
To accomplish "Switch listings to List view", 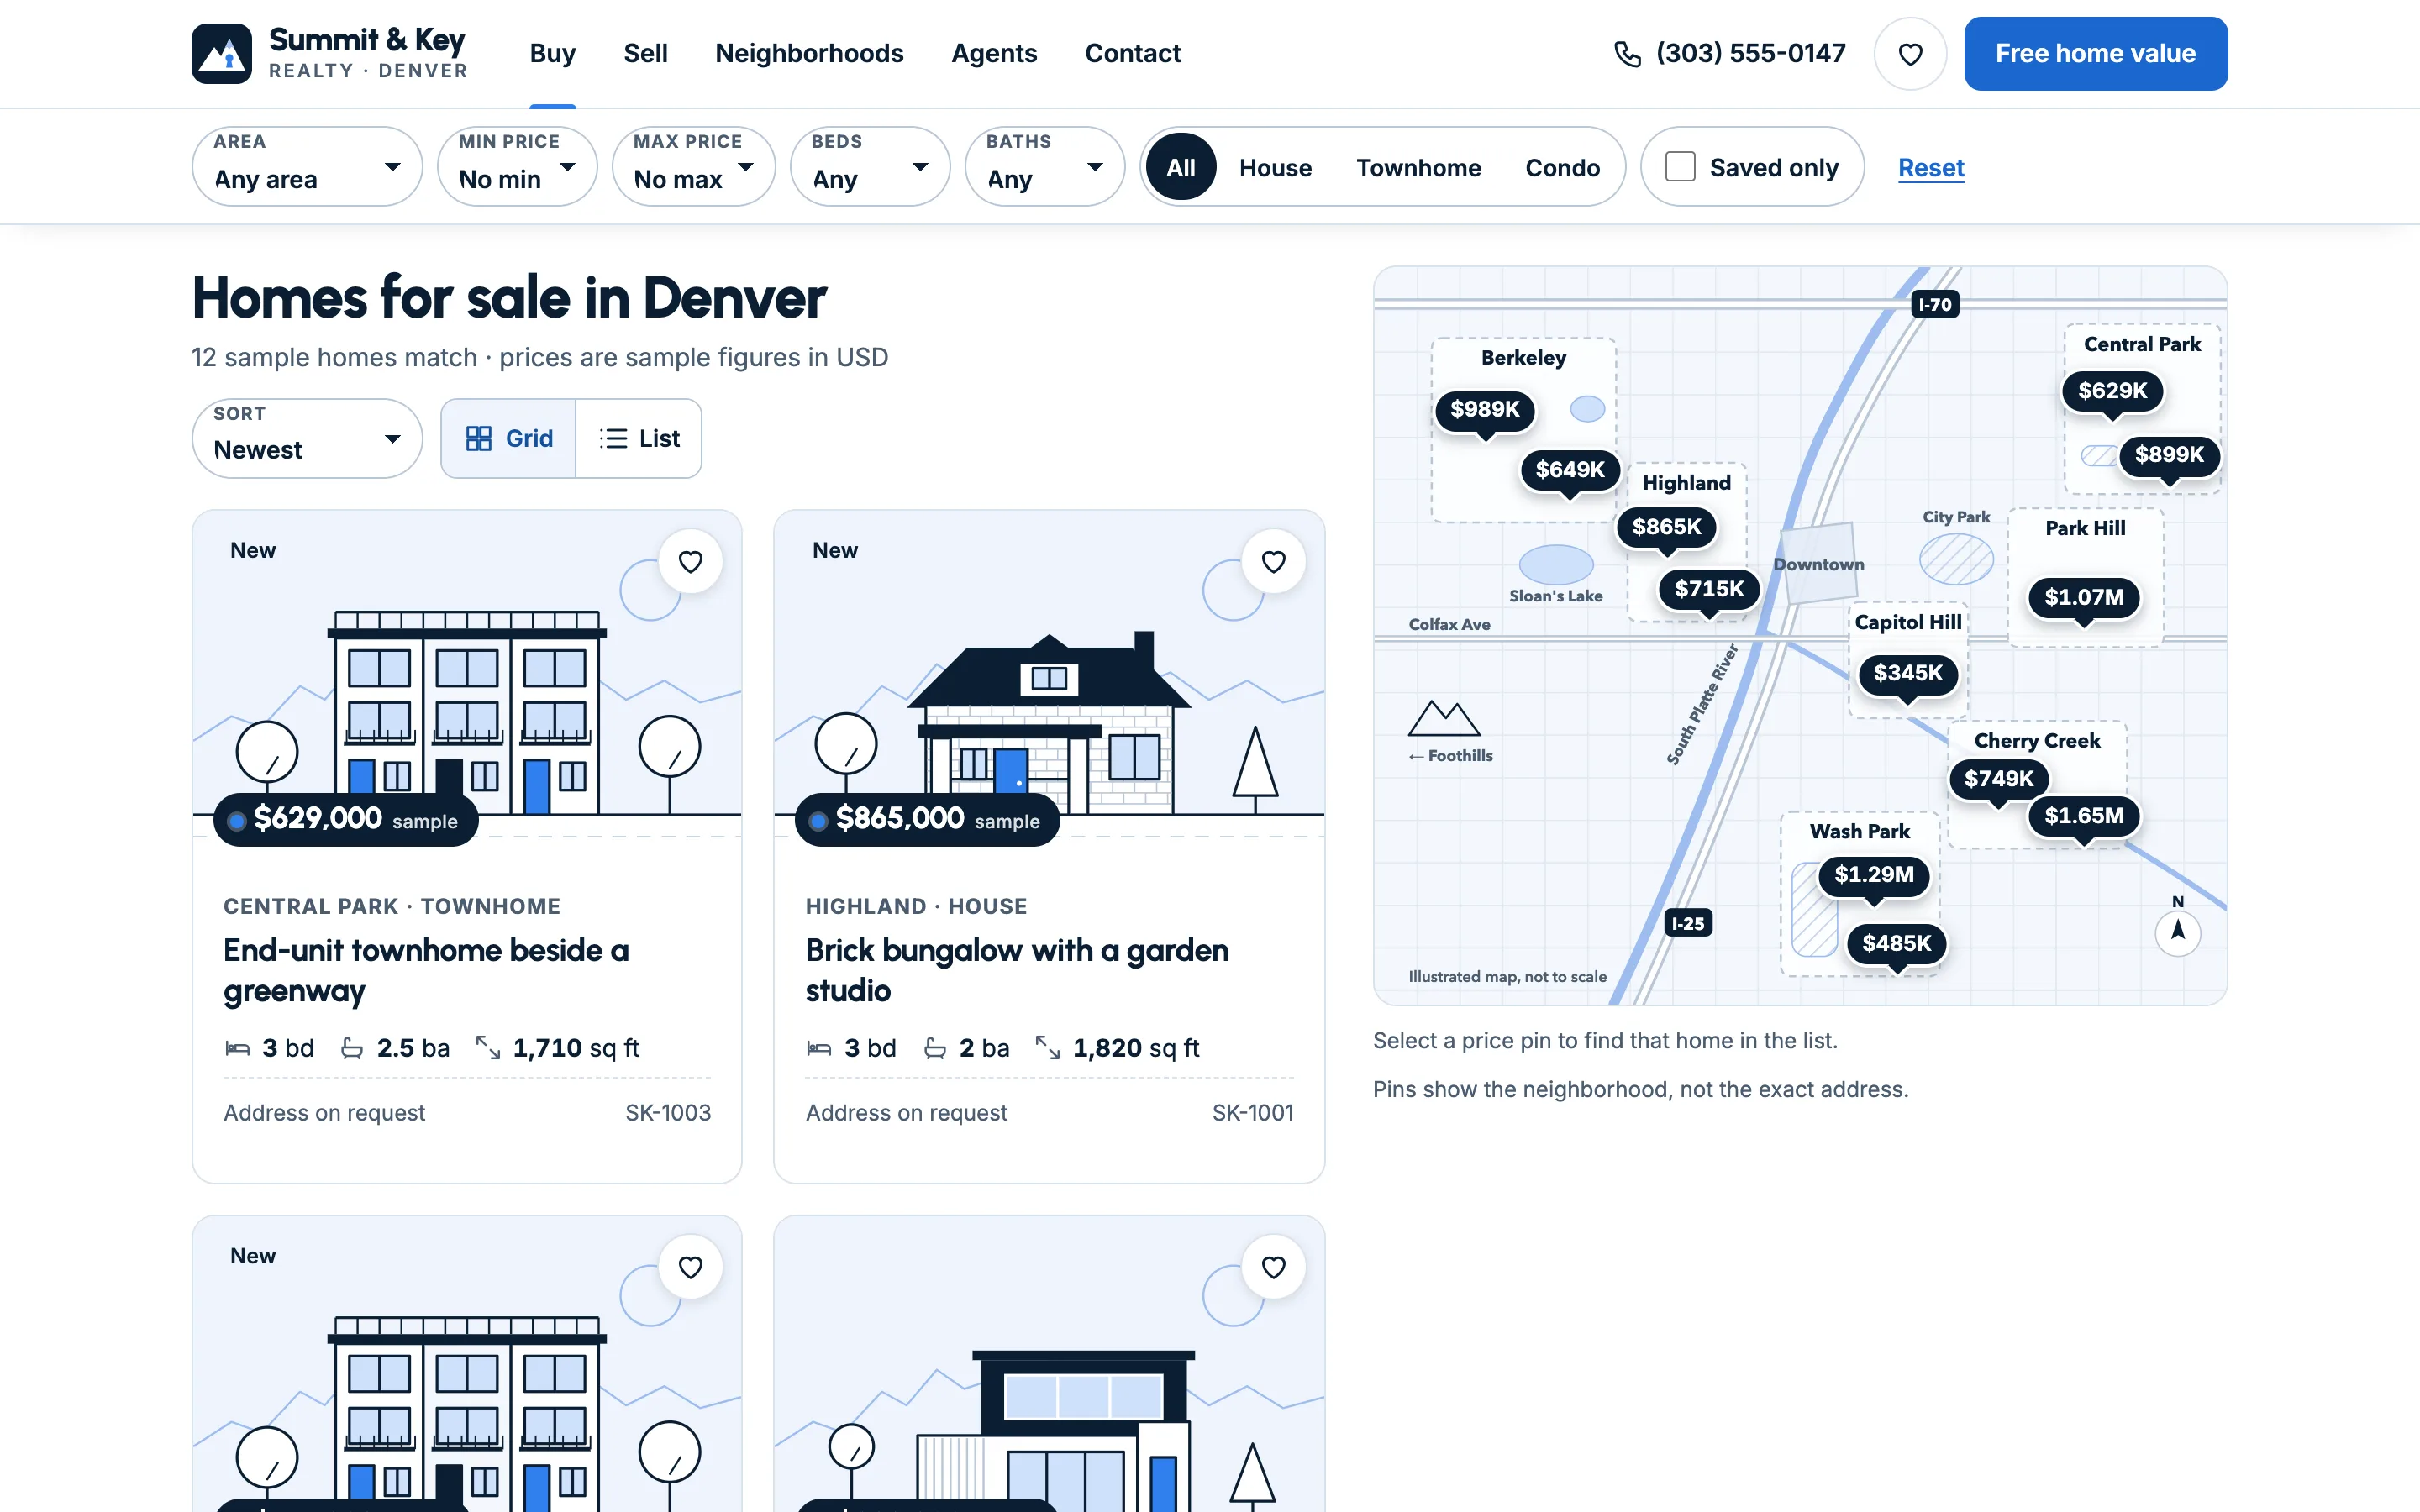I will pyautogui.click(x=639, y=438).
